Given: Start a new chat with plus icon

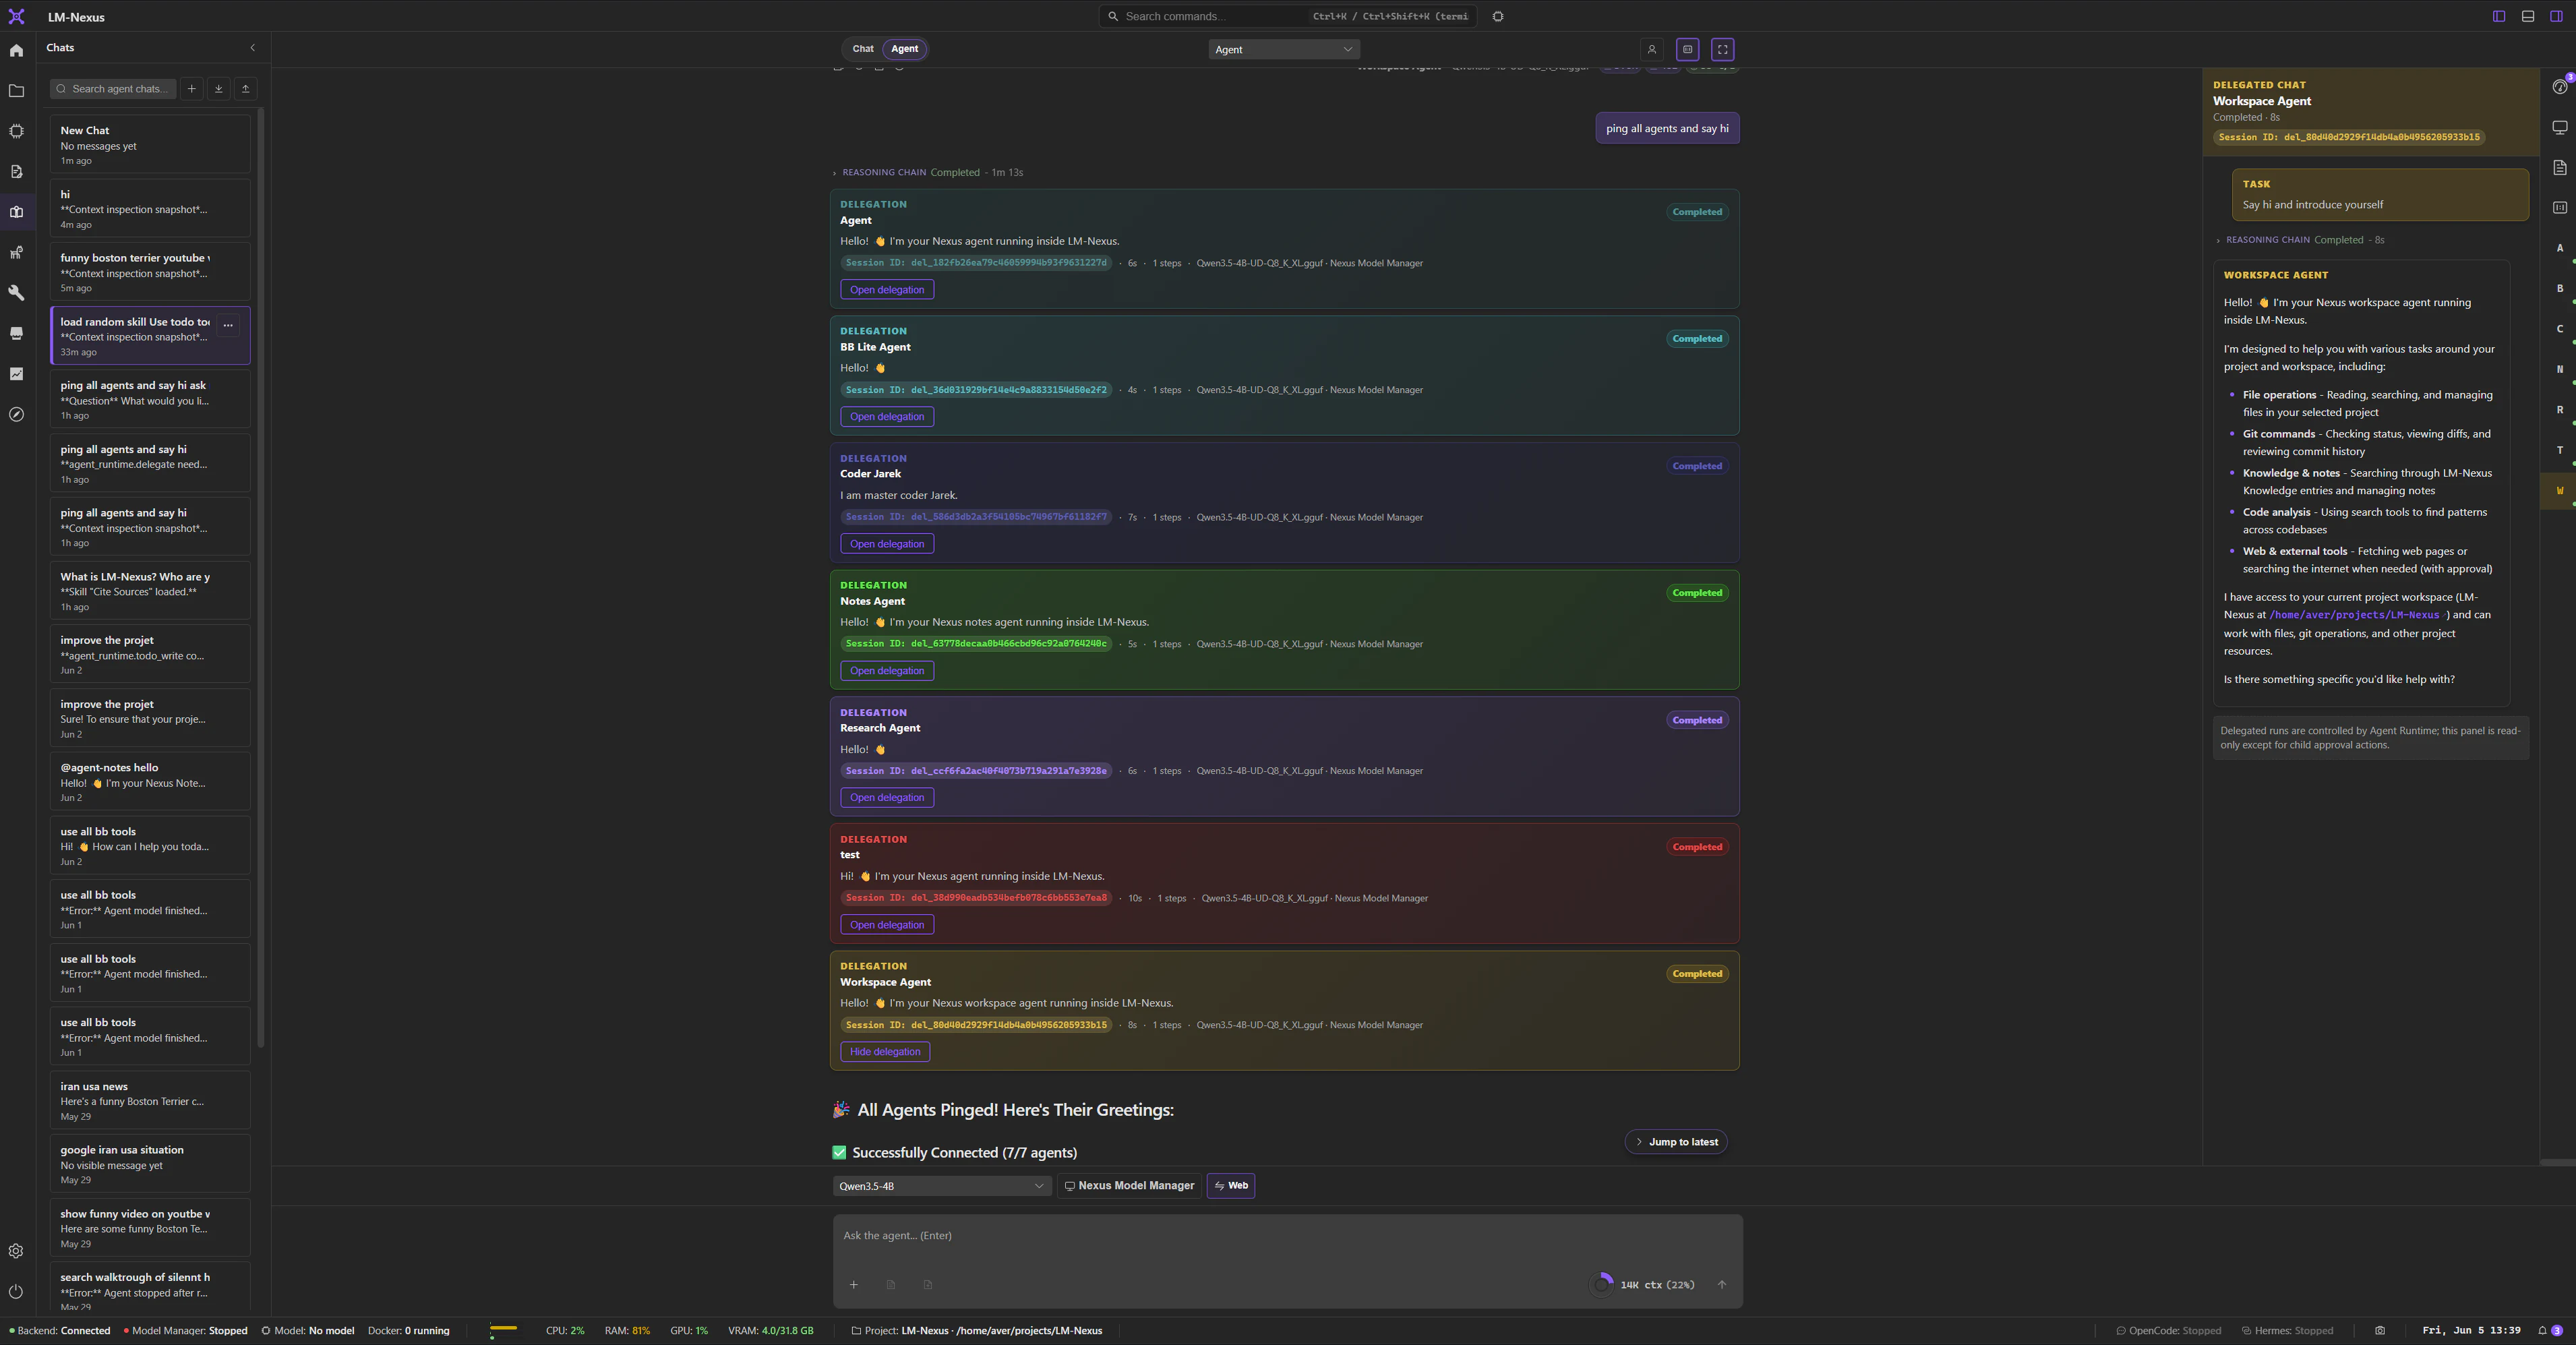Looking at the screenshot, I should point(192,89).
